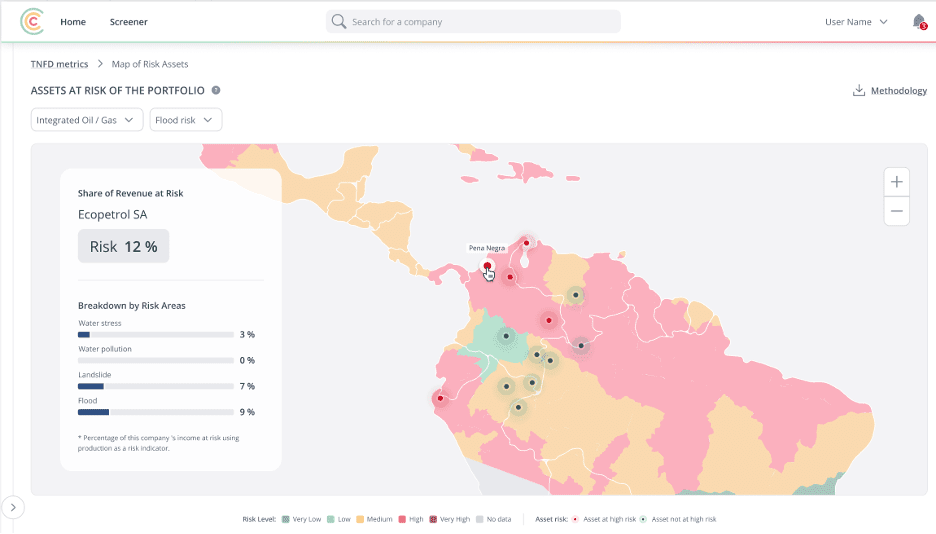This screenshot has height=534, width=936.
Task: Zoom in on the map
Action: (x=897, y=182)
